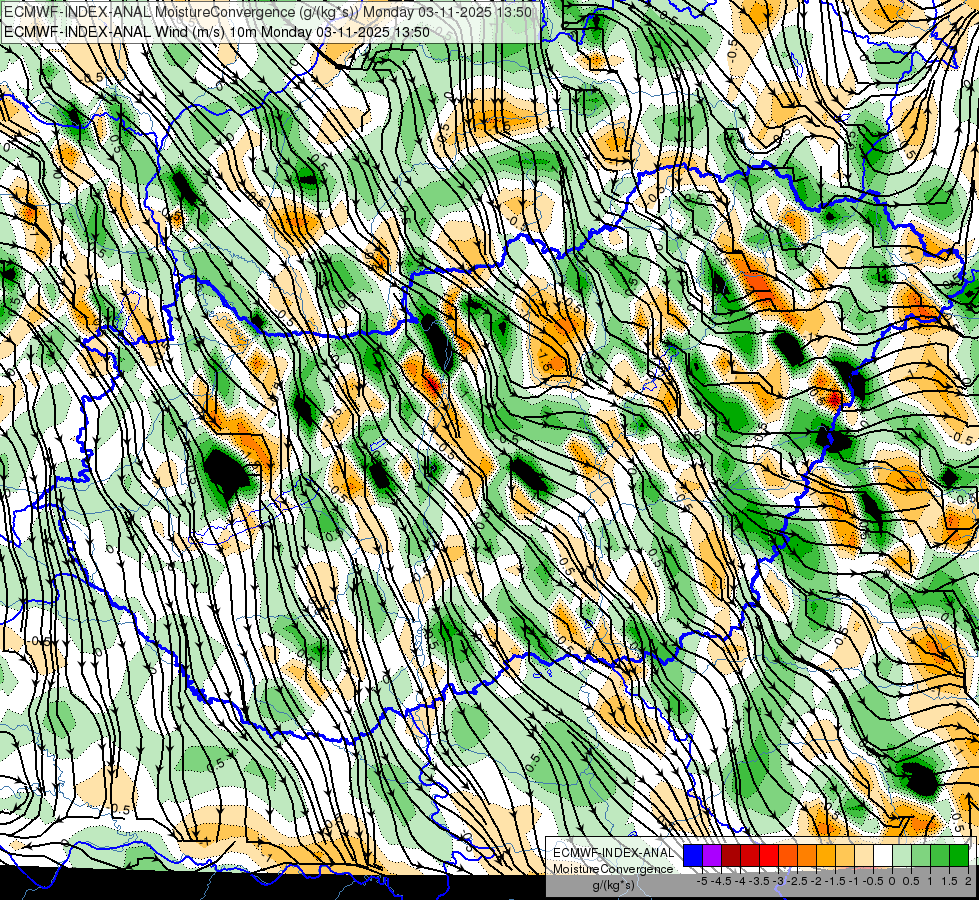The width and height of the screenshot is (979, 900).
Task: Click the '2' tick label at legend end
Action: pyautogui.click(x=968, y=881)
